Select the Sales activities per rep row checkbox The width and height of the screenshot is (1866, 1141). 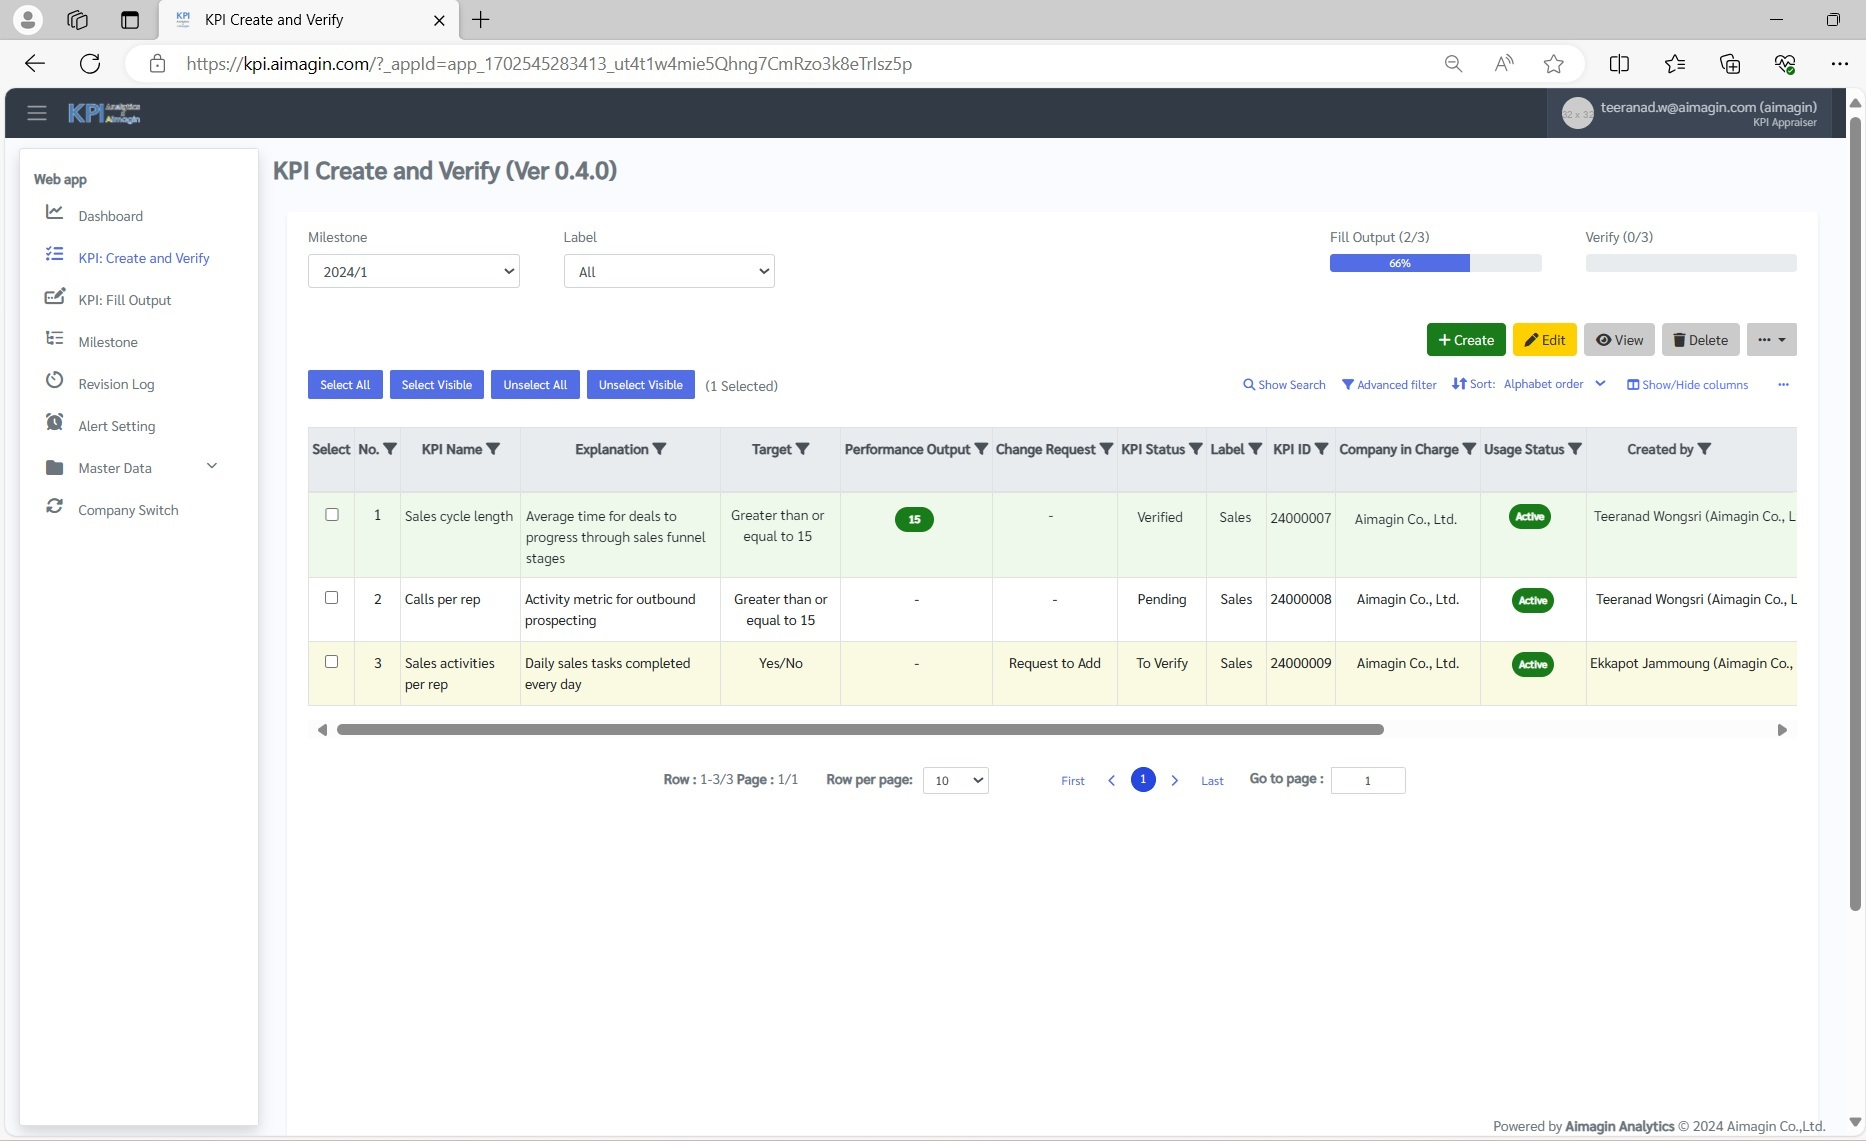point(332,661)
